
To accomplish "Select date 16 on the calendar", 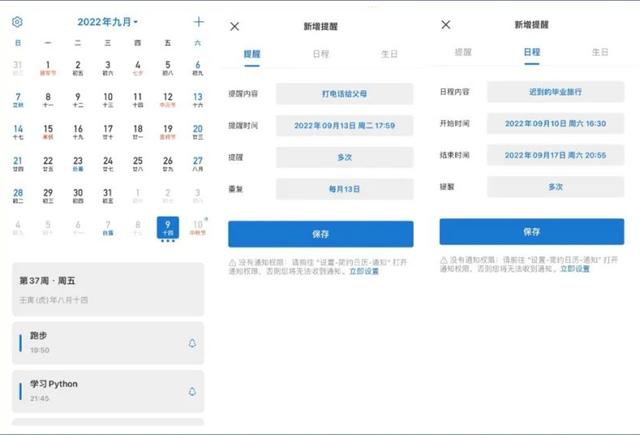I will [x=78, y=132].
